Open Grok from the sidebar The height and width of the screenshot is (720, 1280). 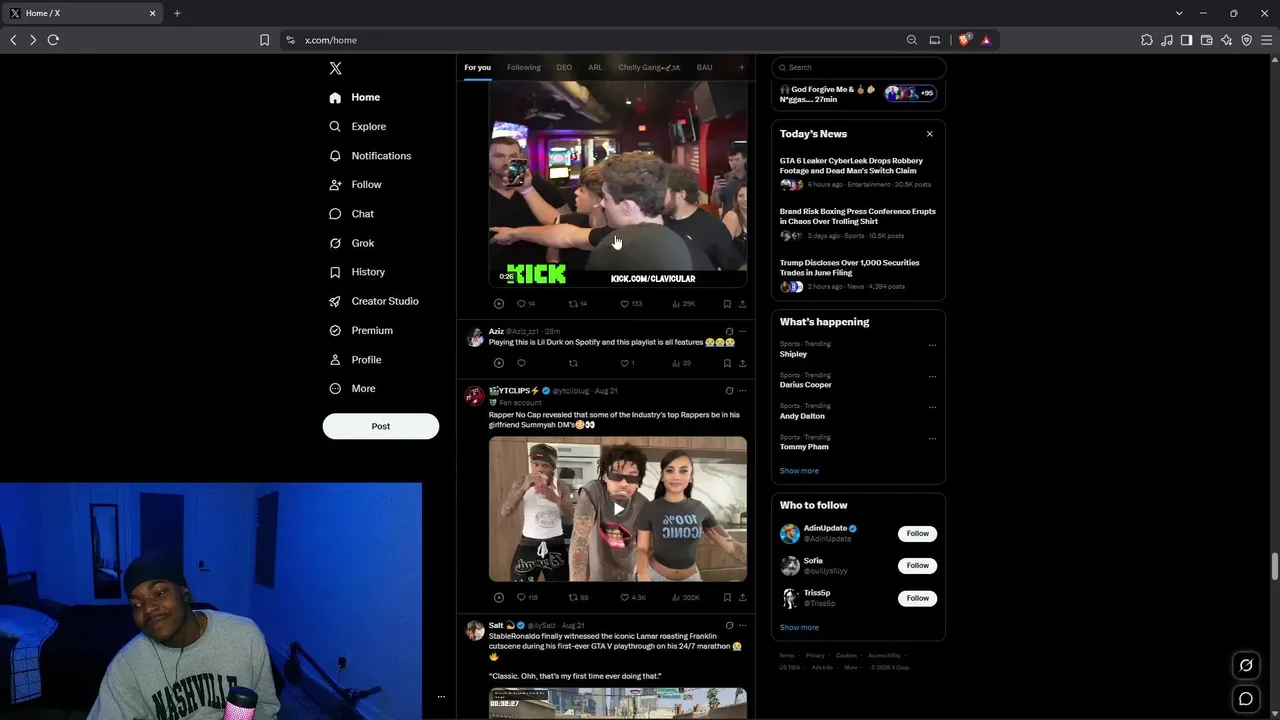(351, 243)
